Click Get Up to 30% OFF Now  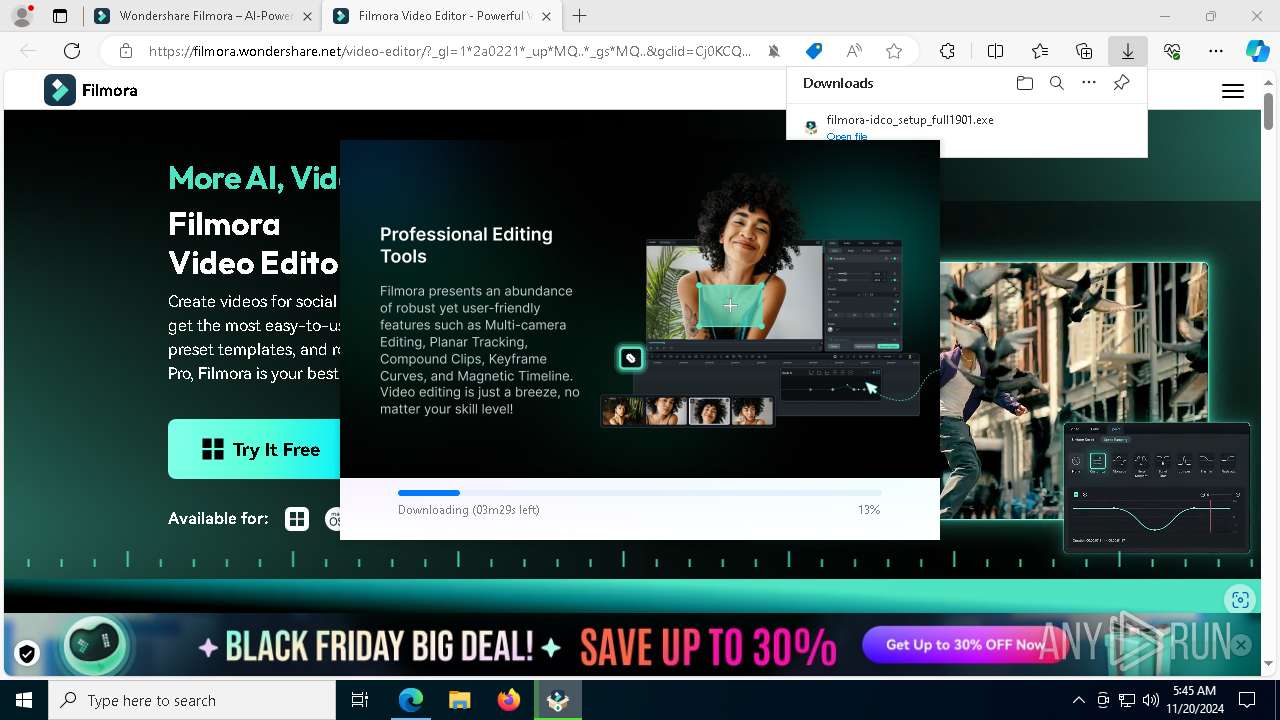point(965,645)
